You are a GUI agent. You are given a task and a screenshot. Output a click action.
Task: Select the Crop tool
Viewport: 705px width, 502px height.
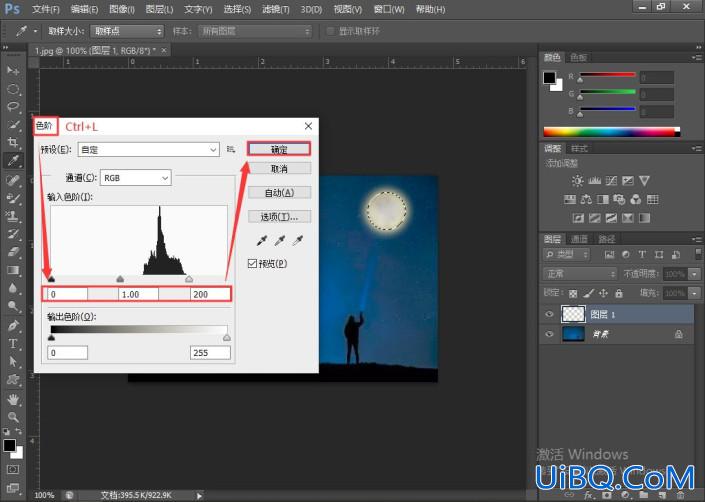click(x=13, y=143)
